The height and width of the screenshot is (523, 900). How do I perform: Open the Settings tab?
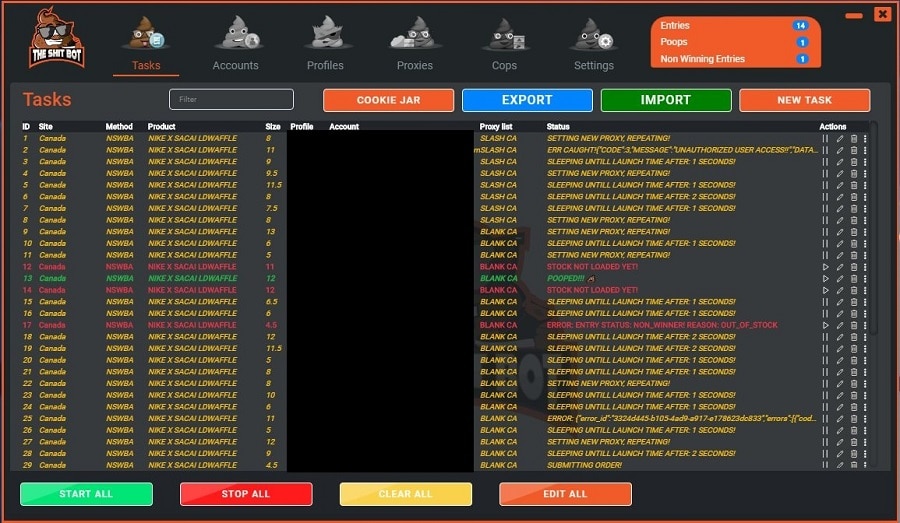pos(593,45)
